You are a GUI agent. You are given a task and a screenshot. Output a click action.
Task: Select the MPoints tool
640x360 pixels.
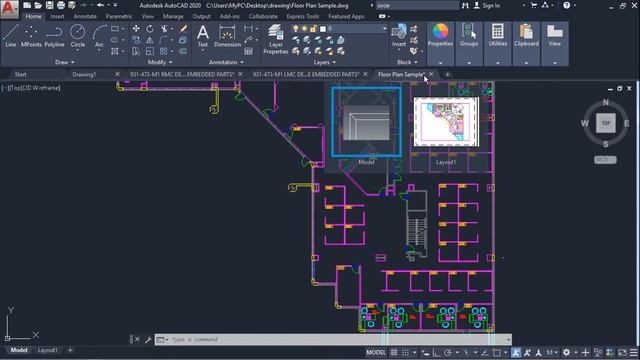pos(31,36)
